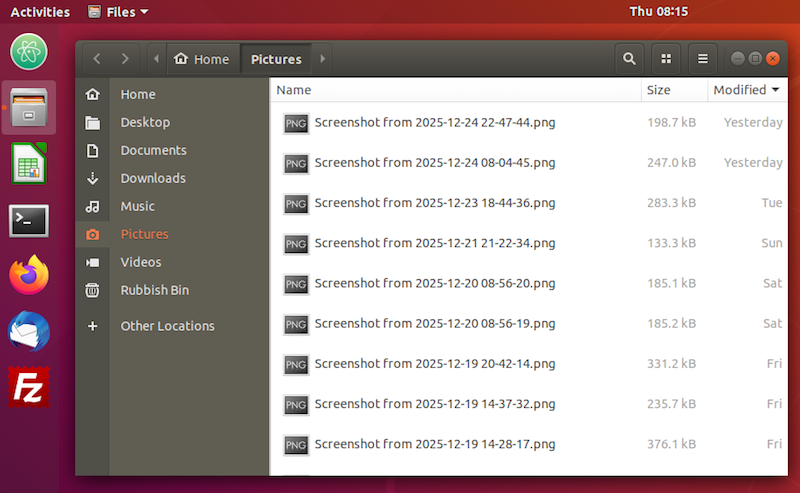Sort by the Modified column header

pos(747,90)
